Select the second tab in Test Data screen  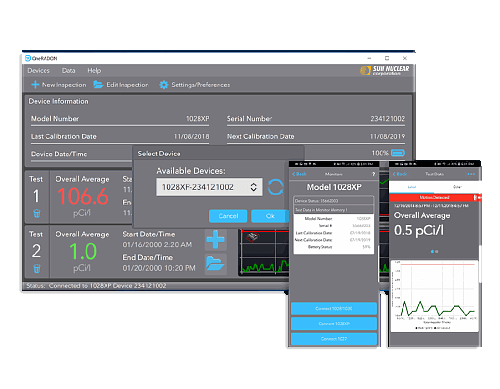[457, 187]
